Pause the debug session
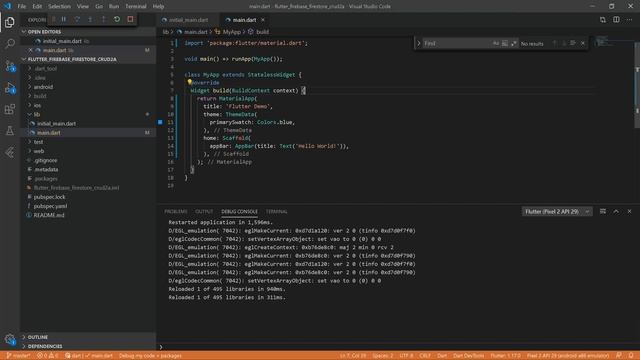The image size is (640, 360). point(64,19)
